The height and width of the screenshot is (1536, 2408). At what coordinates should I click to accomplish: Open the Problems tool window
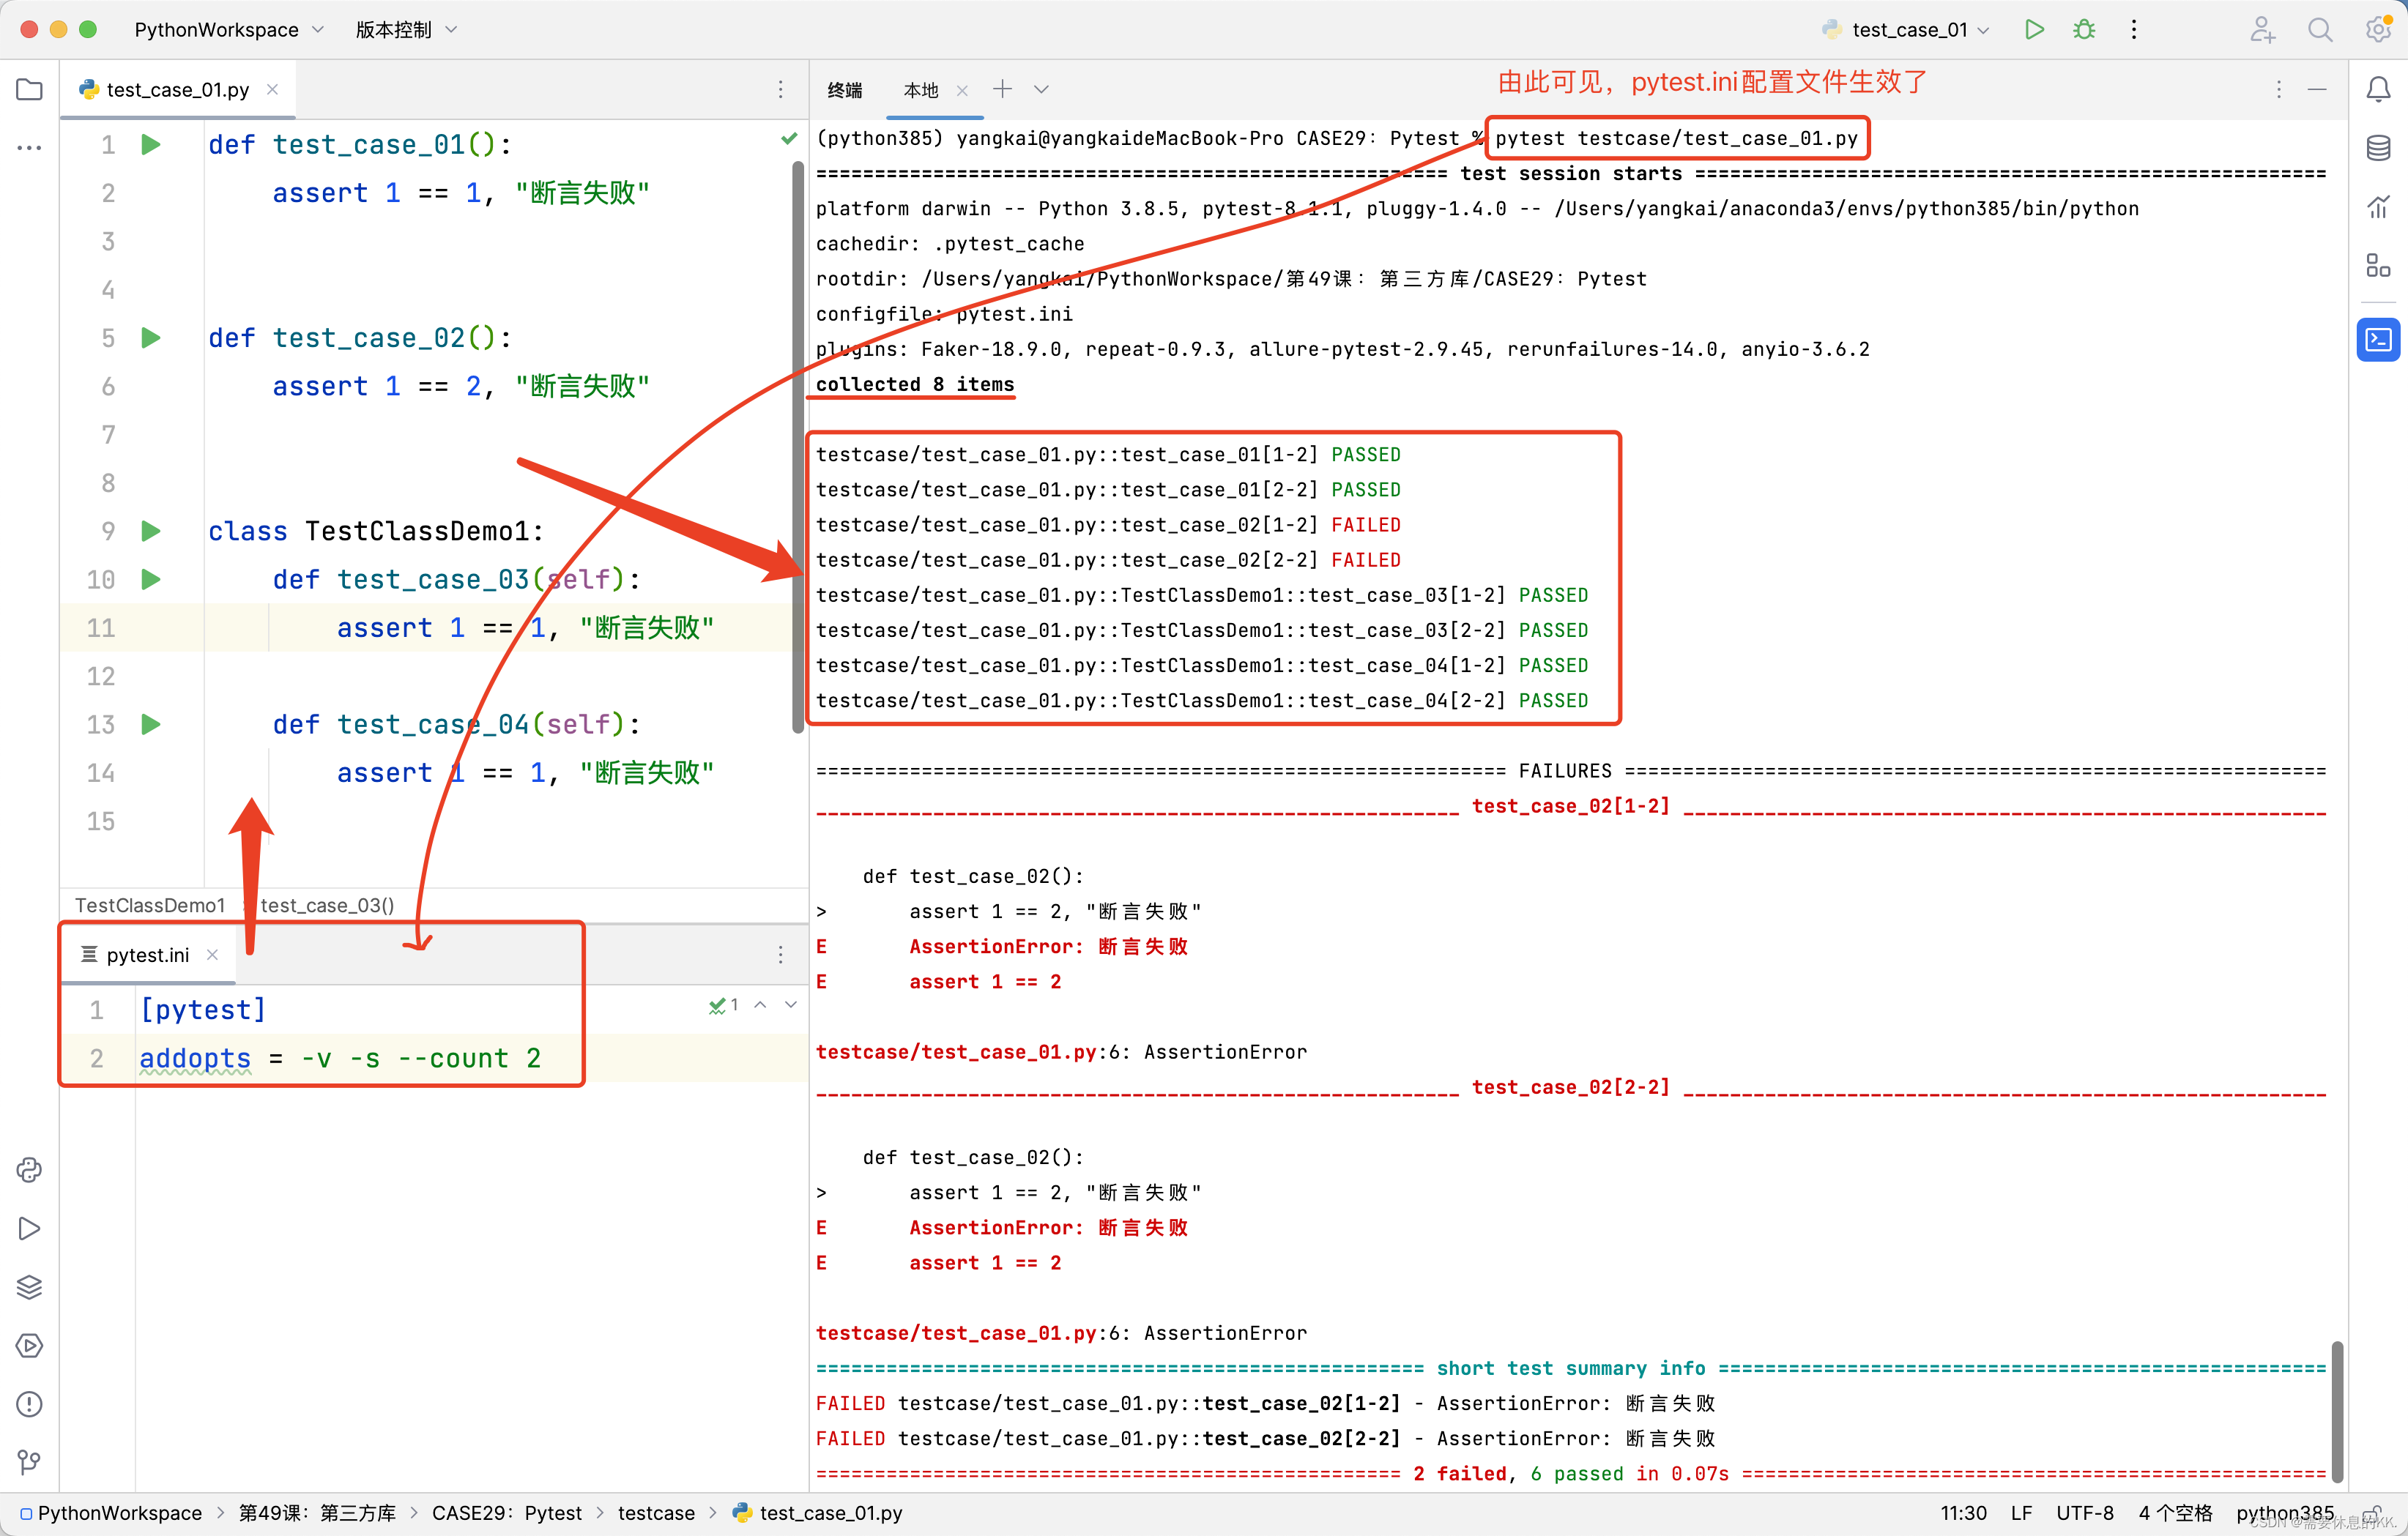tap(30, 1405)
